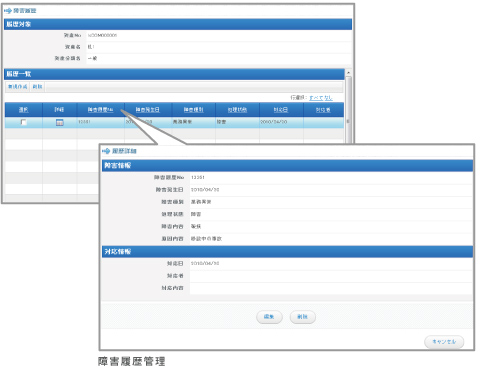480x370 pixels.
Task: Sort by the 対応日 column header
Action: click(x=281, y=110)
